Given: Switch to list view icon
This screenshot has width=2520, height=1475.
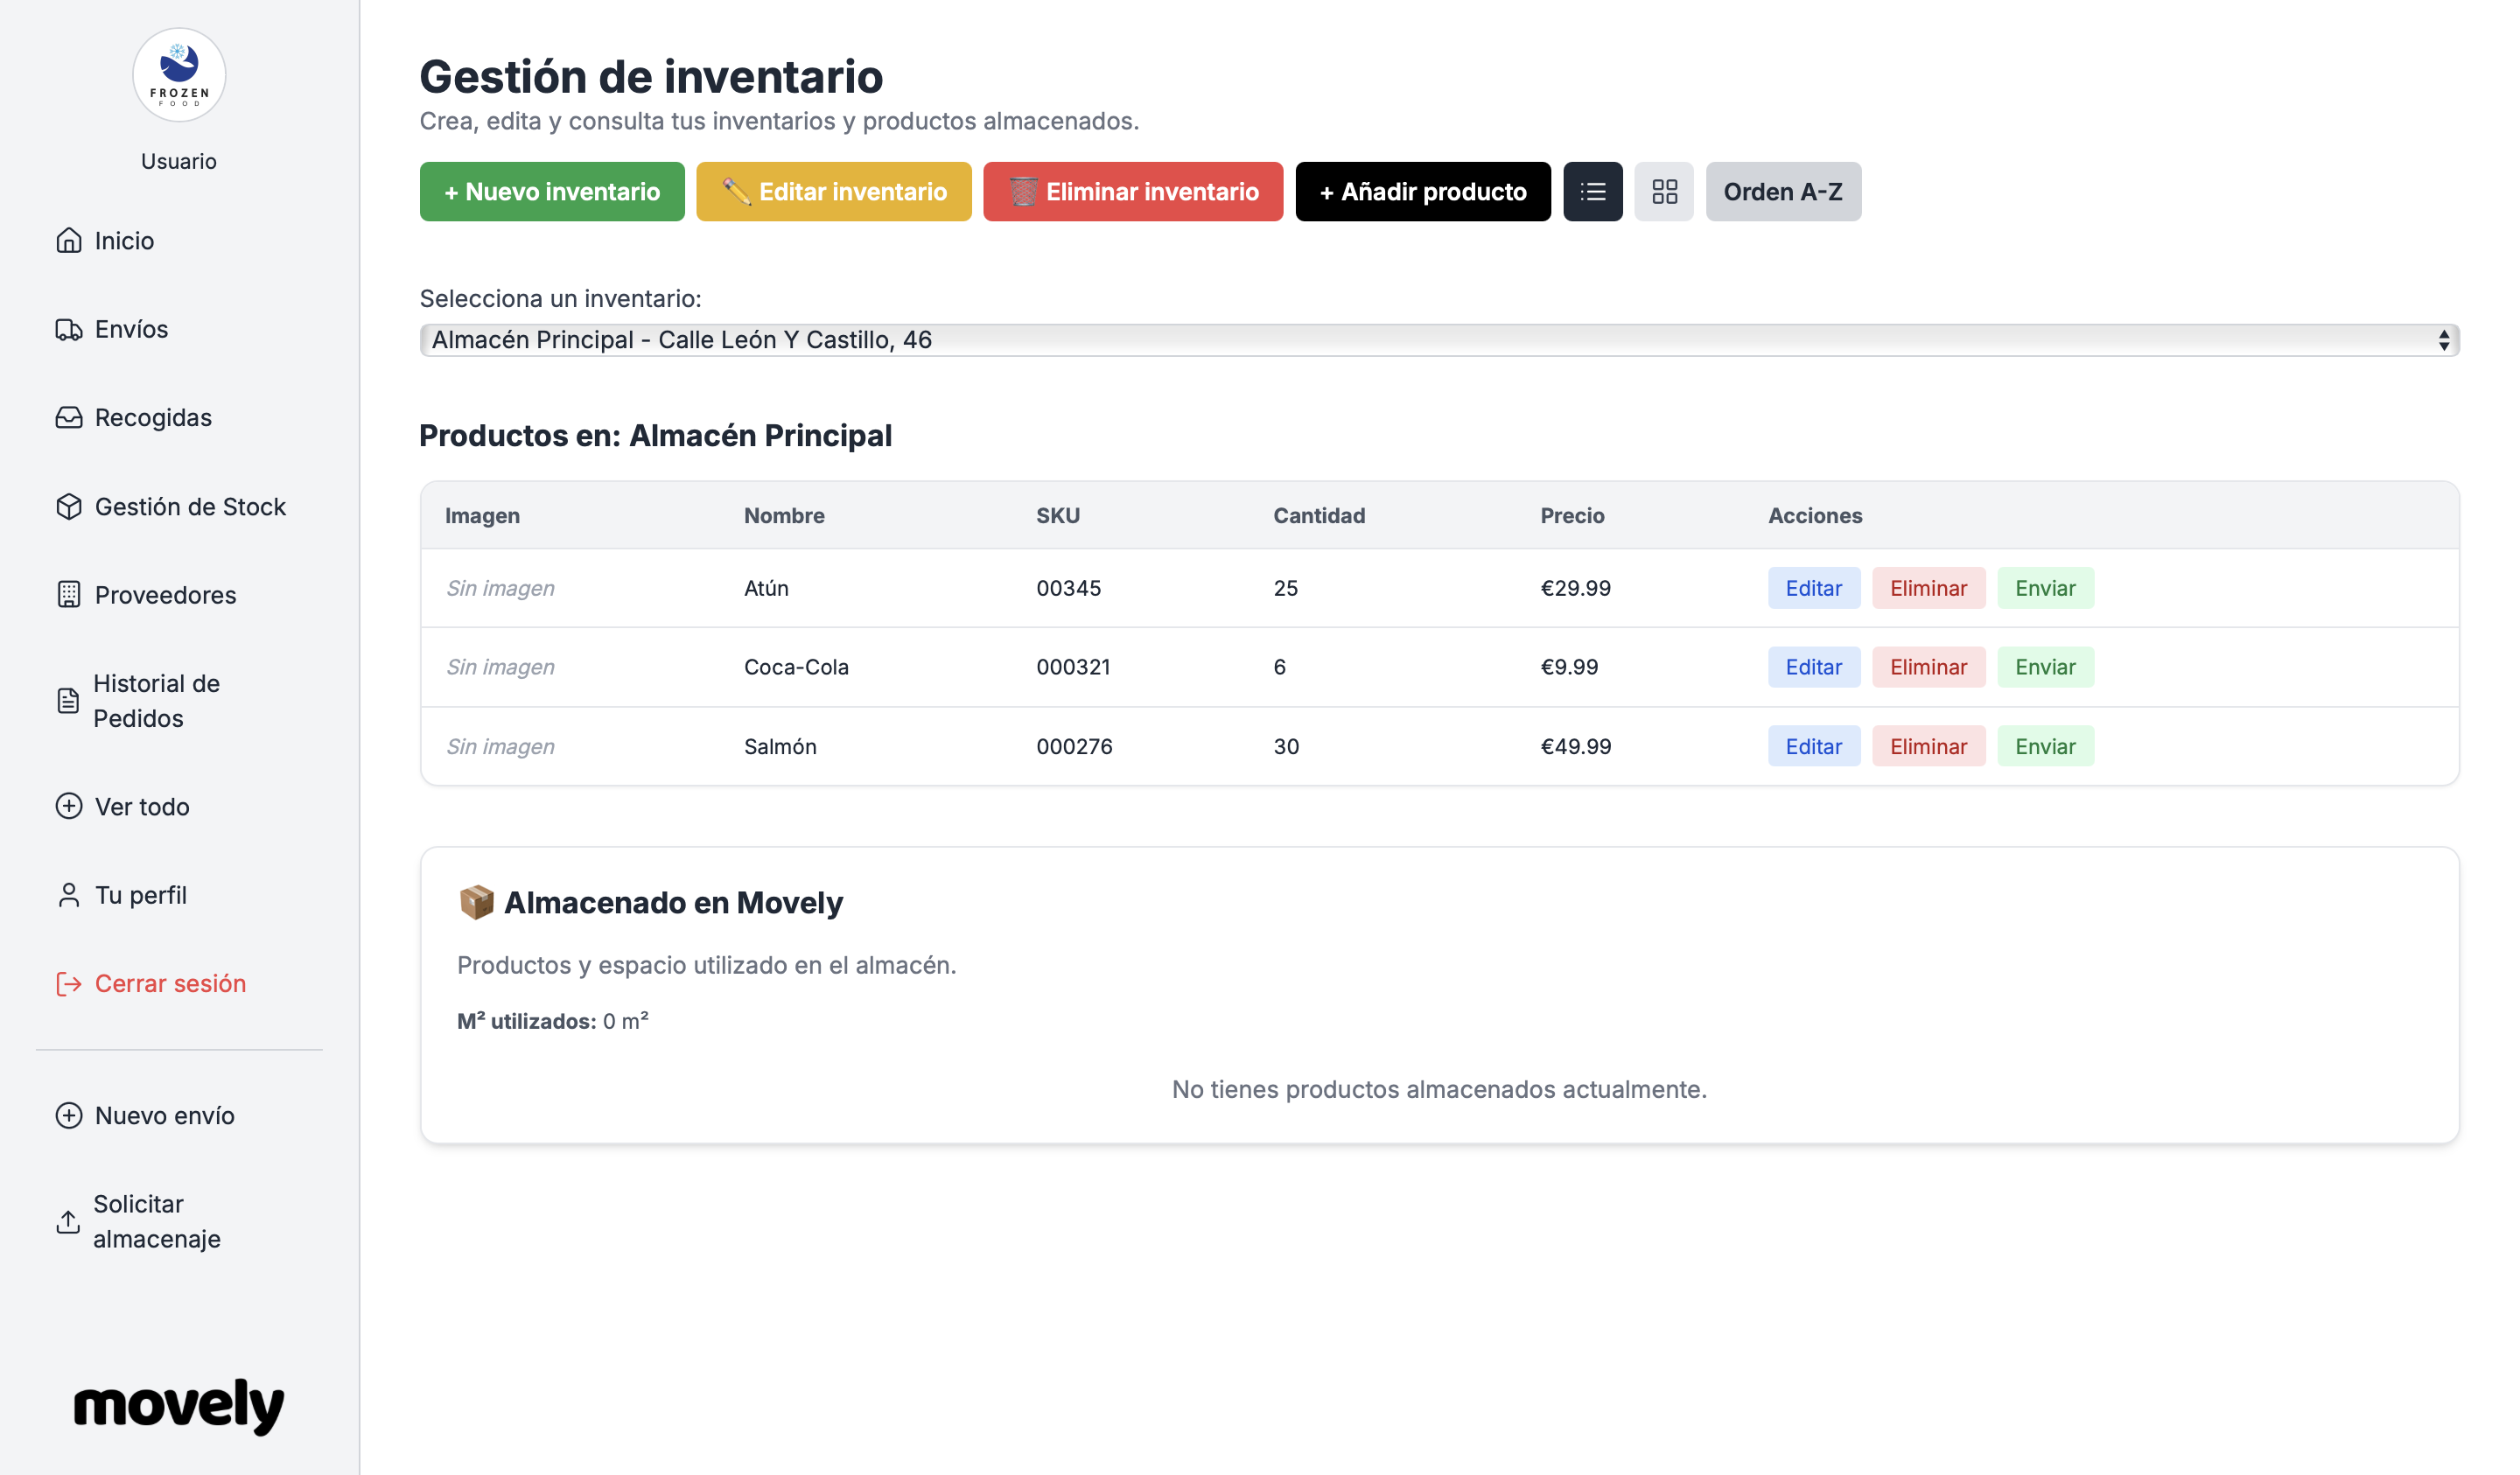Looking at the screenshot, I should (1592, 191).
